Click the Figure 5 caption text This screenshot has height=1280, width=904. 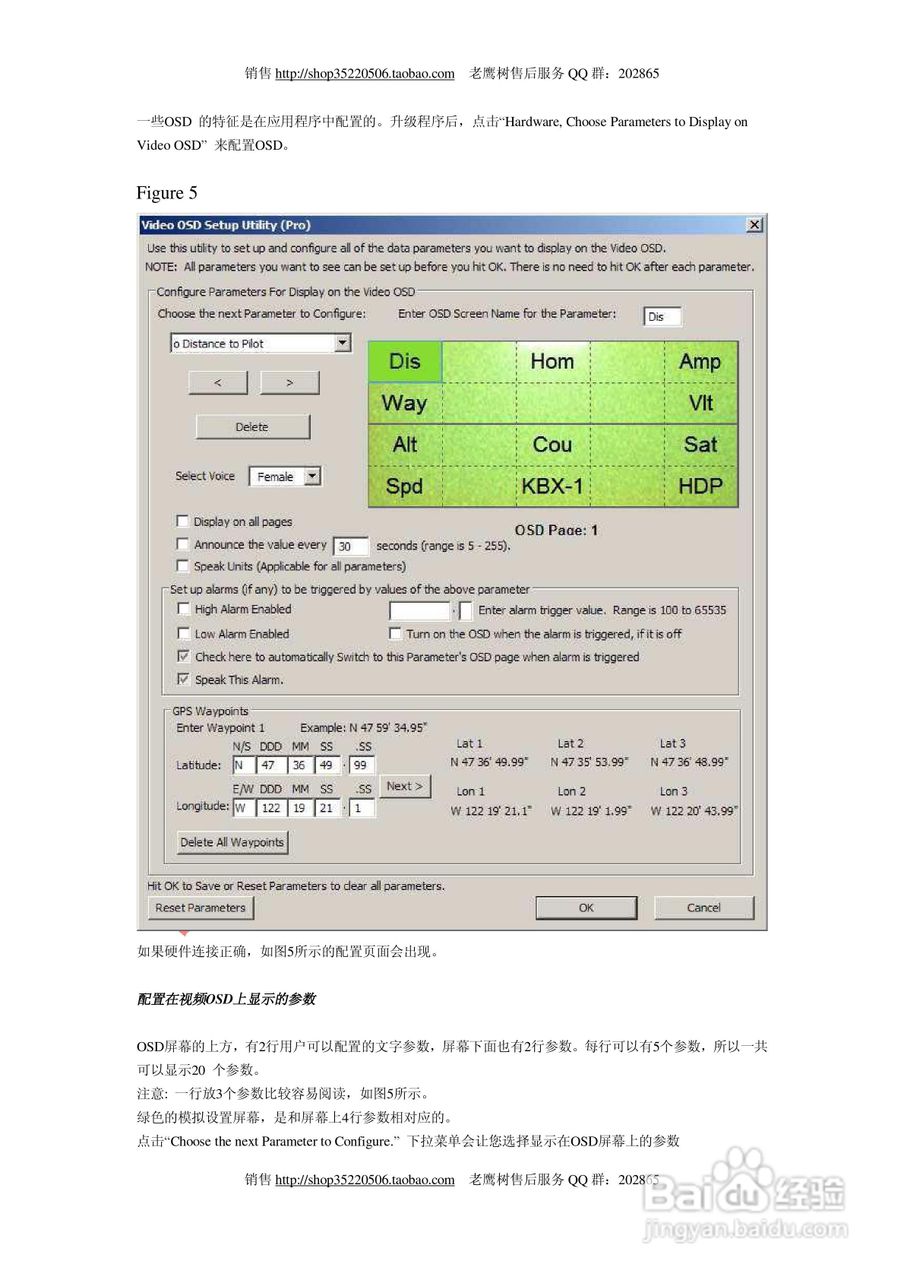pos(167,193)
